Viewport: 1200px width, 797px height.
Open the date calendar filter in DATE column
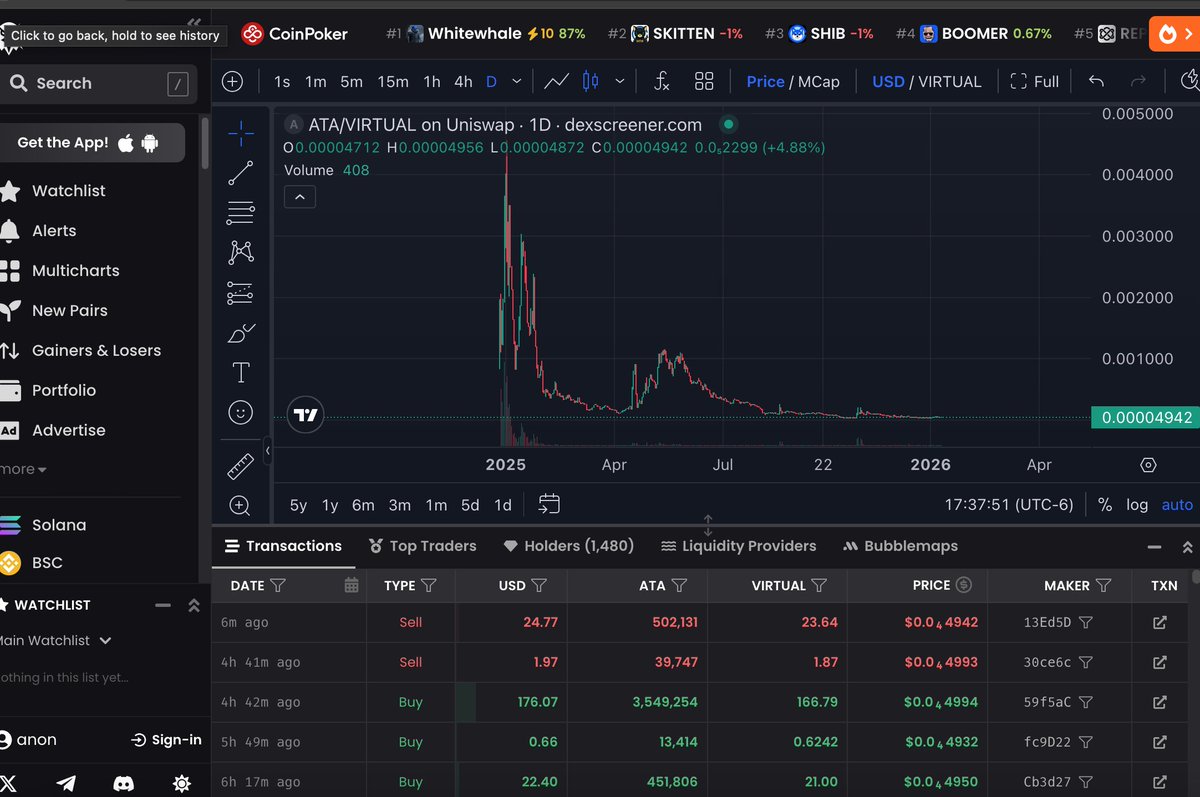(351, 585)
